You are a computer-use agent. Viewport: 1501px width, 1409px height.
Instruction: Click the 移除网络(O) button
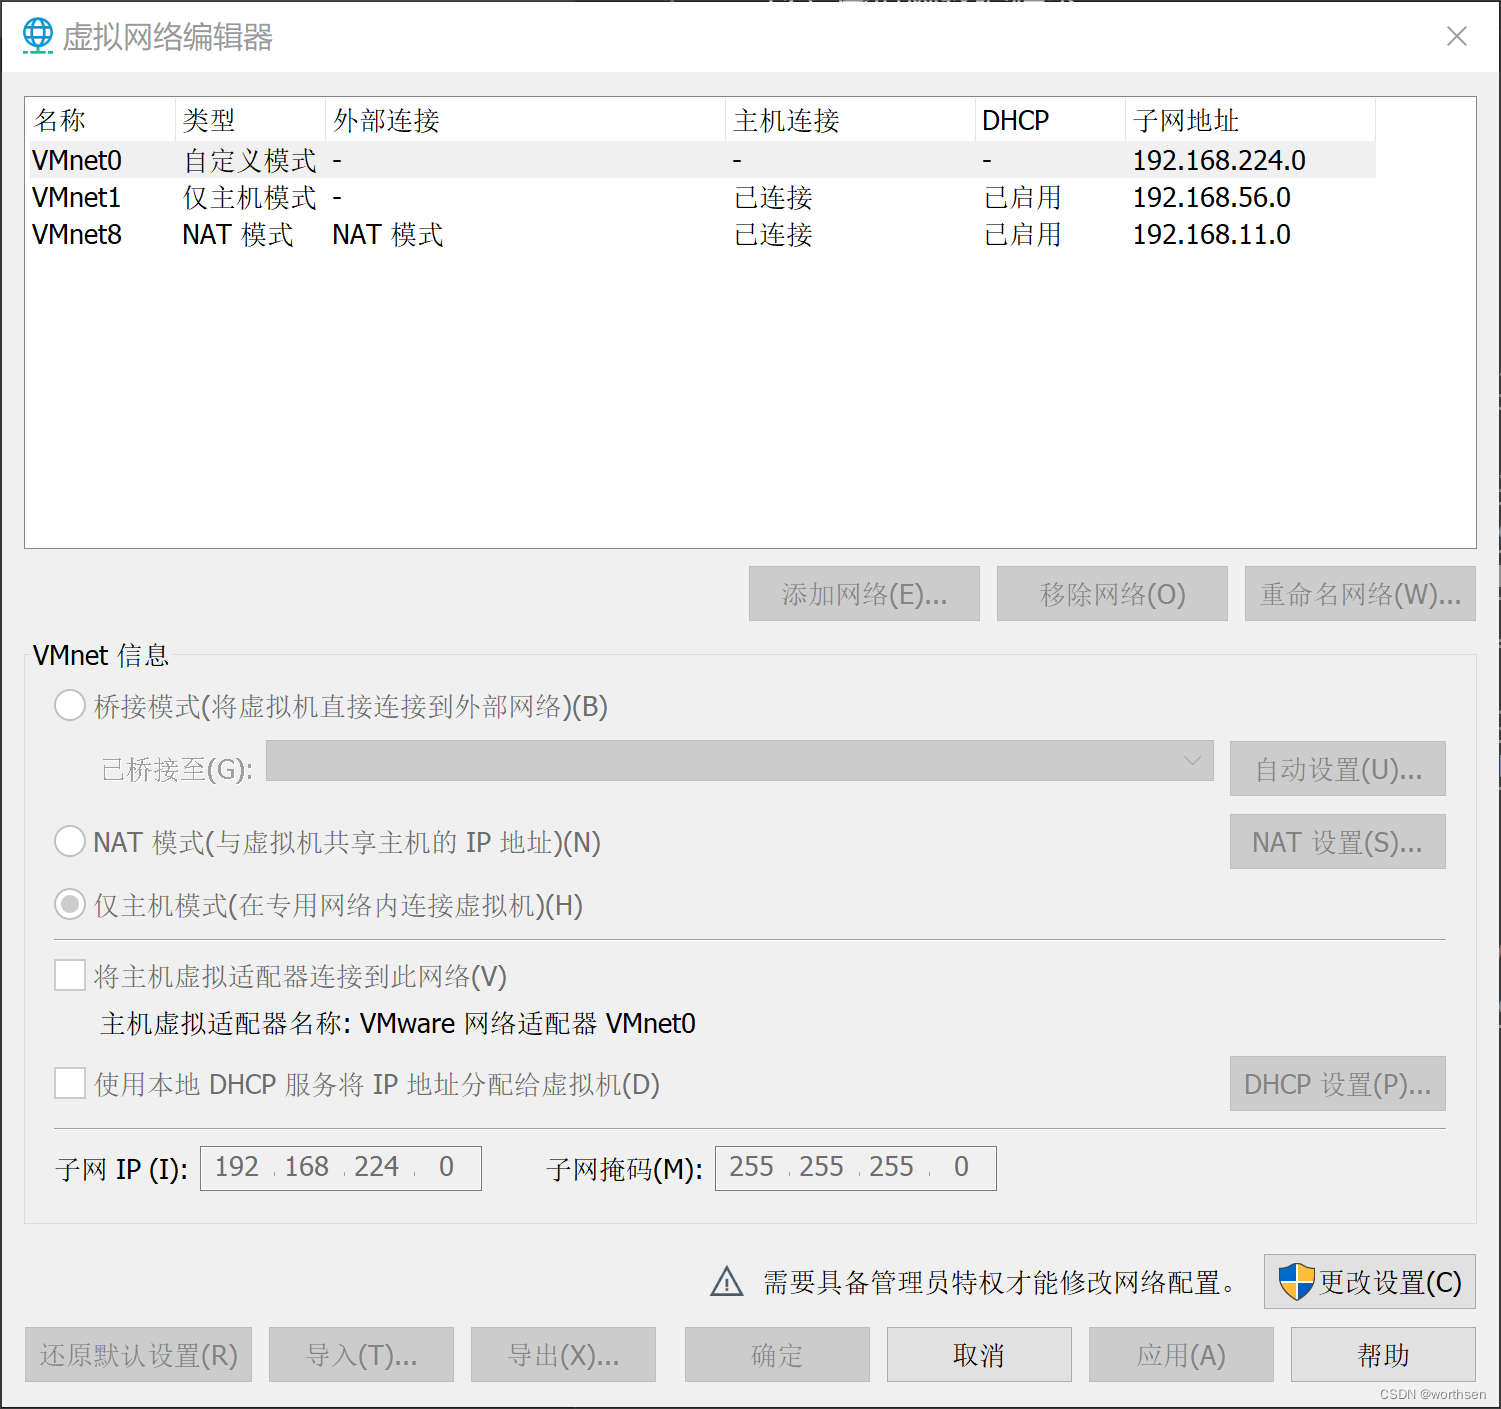(x=1112, y=594)
